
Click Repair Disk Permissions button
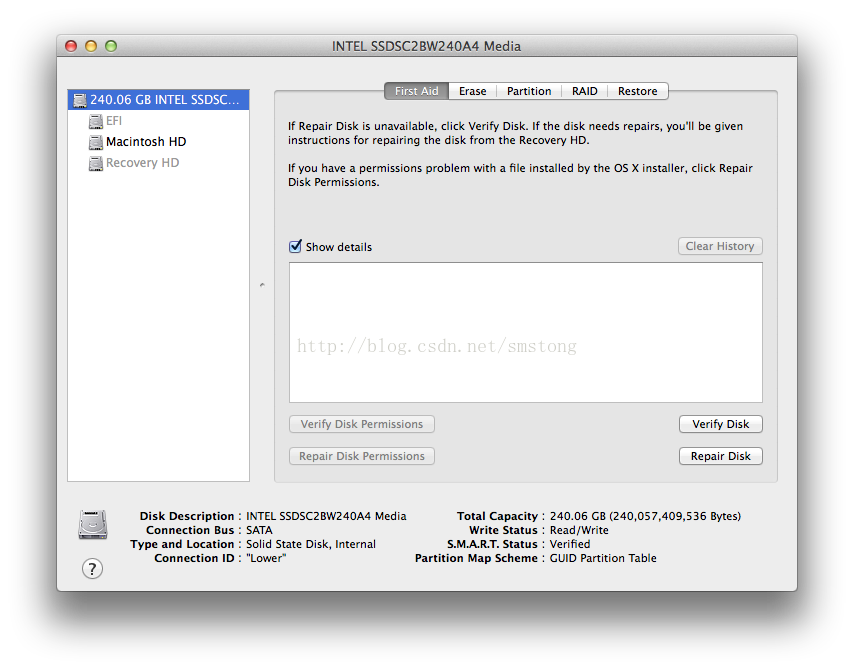(362, 456)
